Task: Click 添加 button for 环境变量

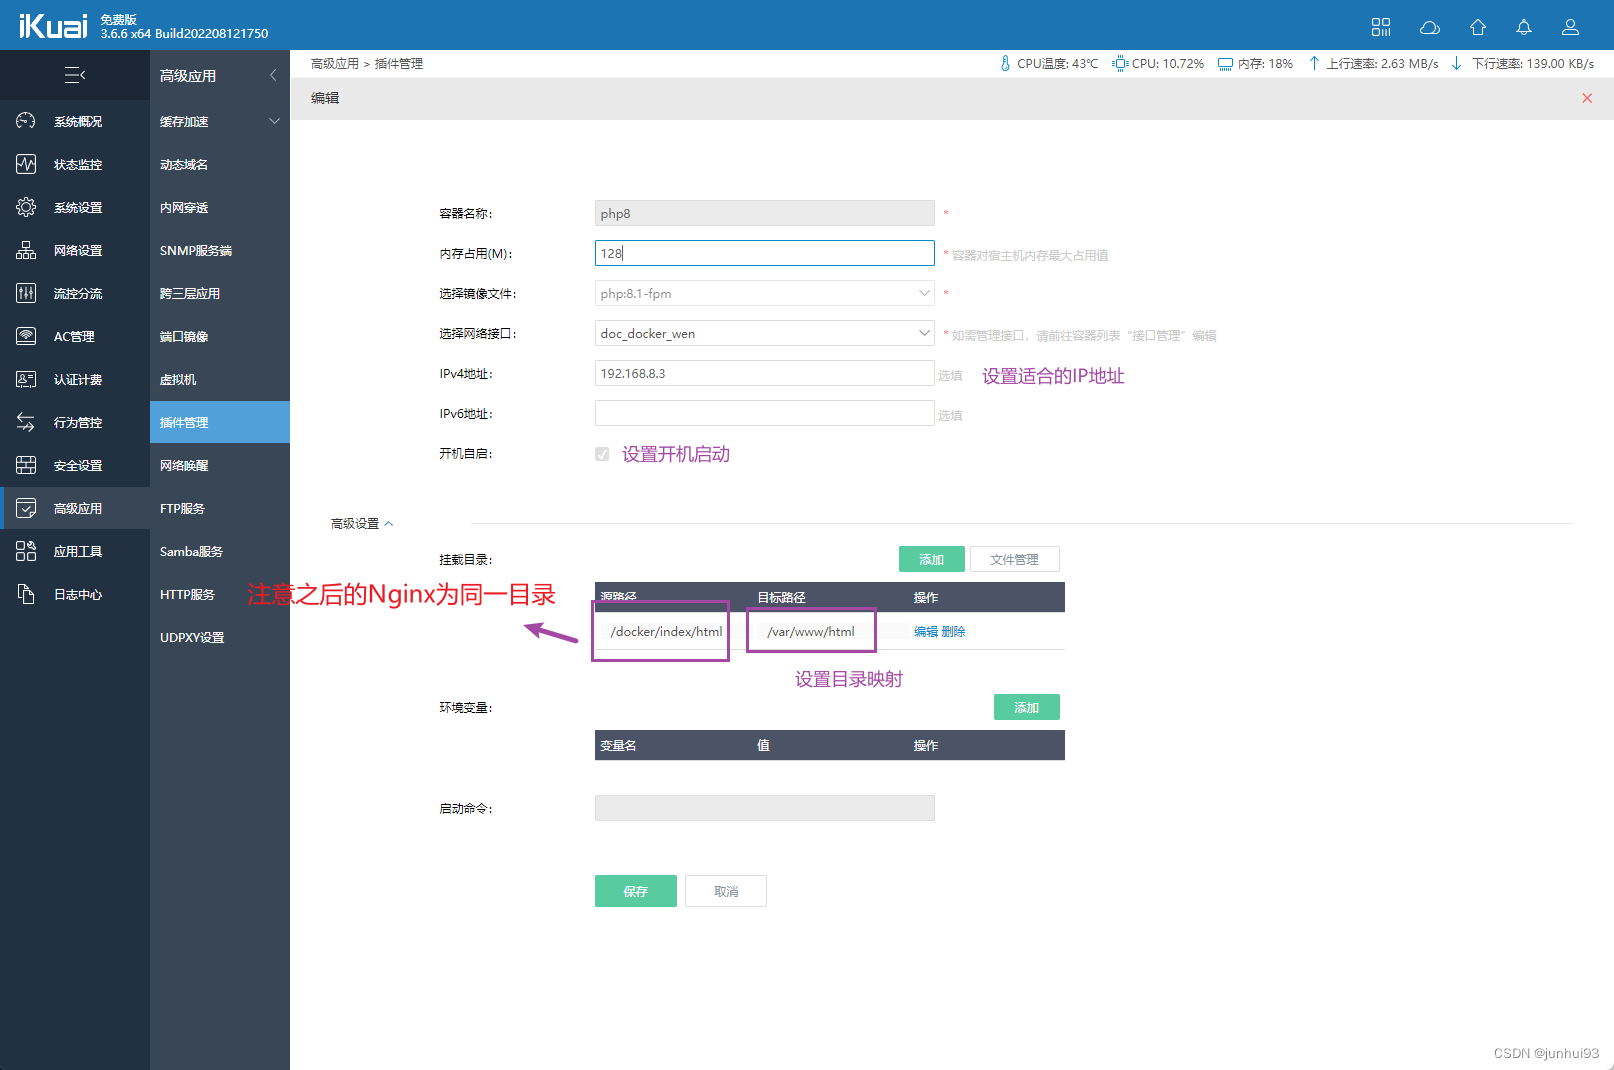Action: (x=1027, y=707)
